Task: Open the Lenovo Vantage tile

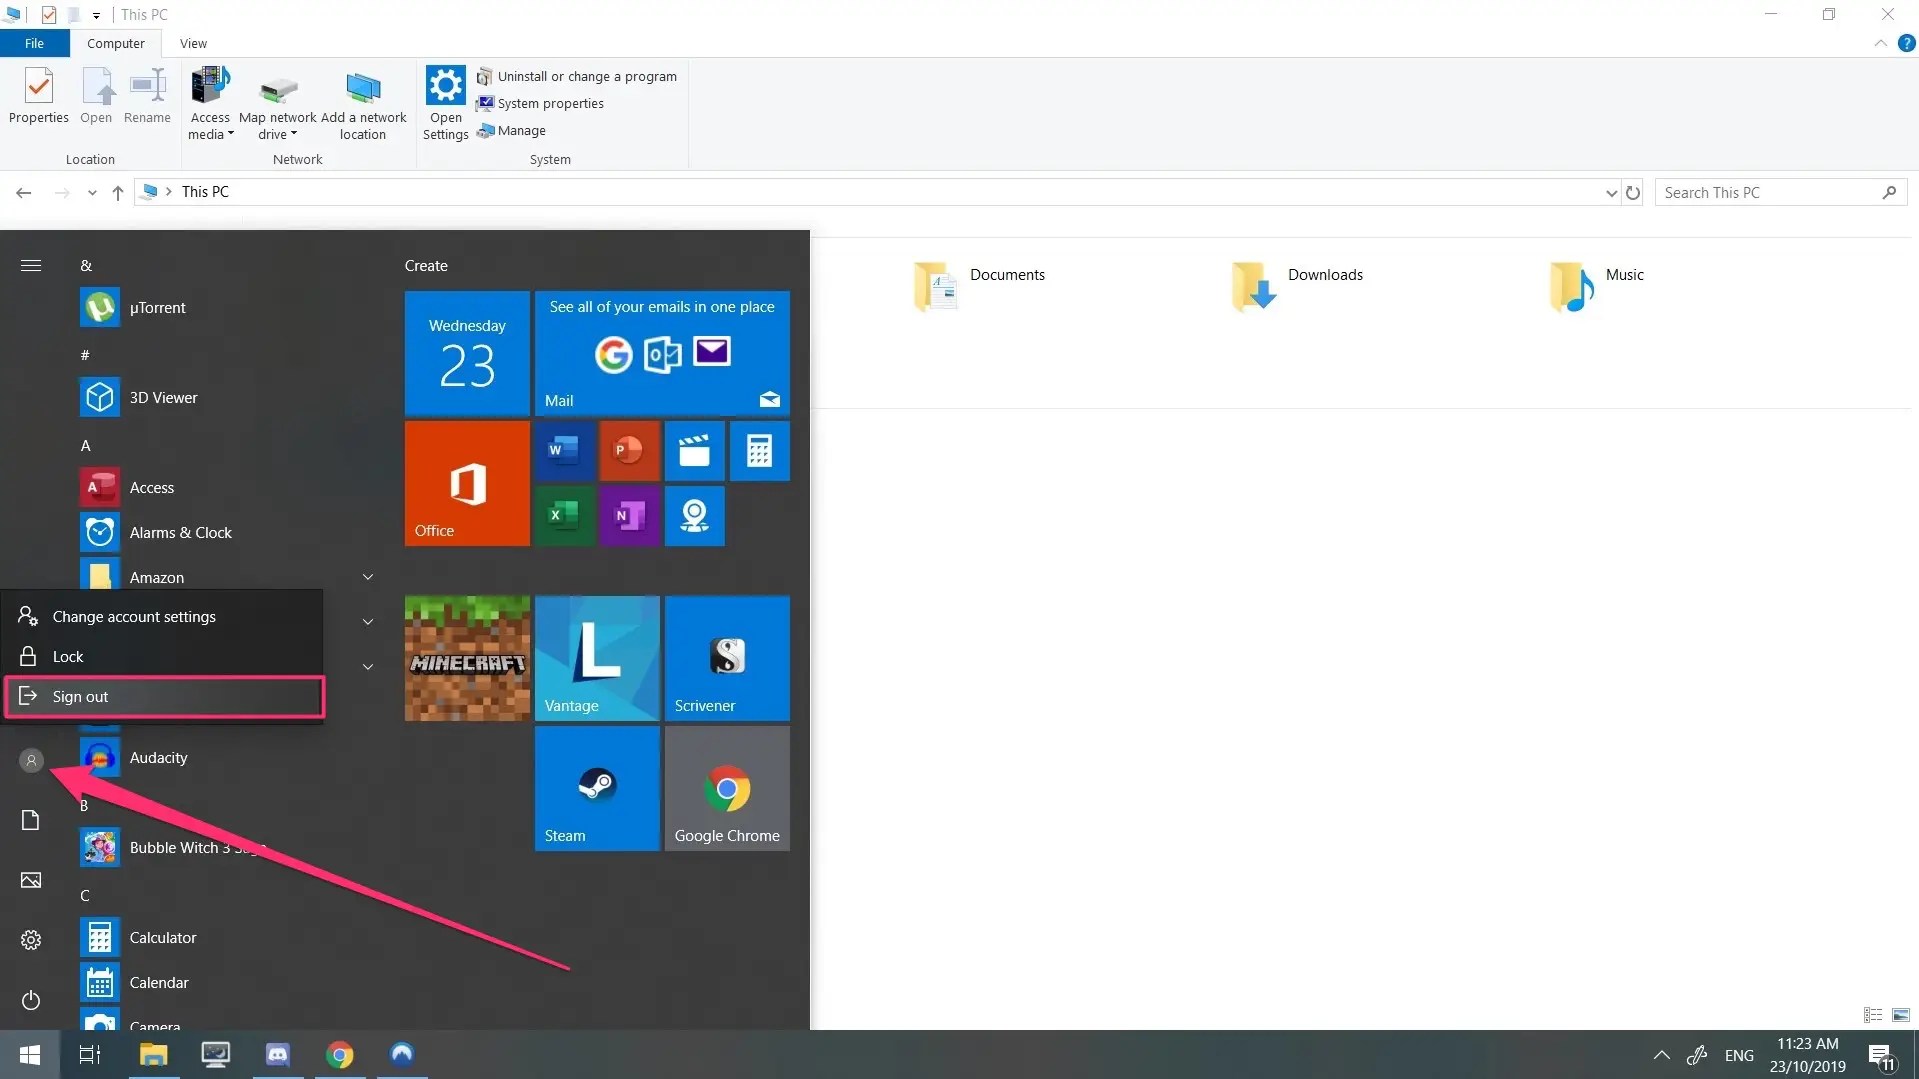Action: click(x=597, y=658)
